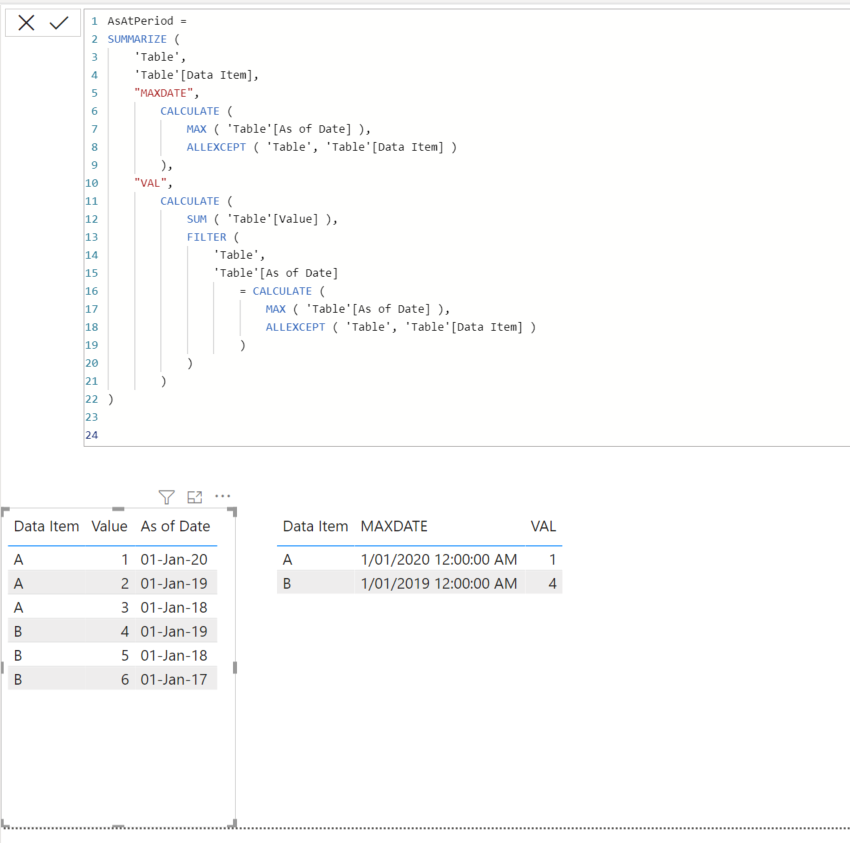Grab the top-center handle of the left table visual
The height and width of the screenshot is (843, 850).
point(118,509)
